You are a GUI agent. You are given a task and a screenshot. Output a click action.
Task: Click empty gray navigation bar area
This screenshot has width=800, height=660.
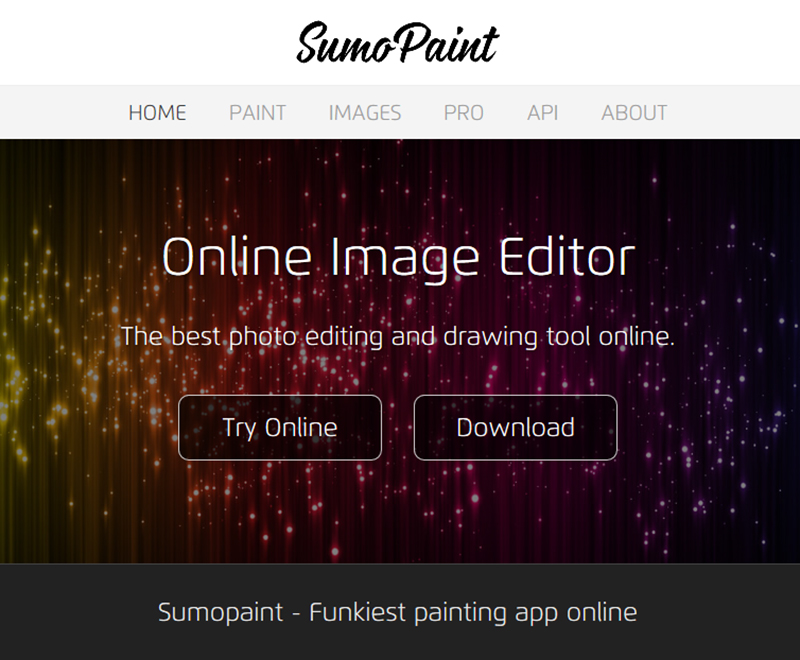[x=735, y=112]
